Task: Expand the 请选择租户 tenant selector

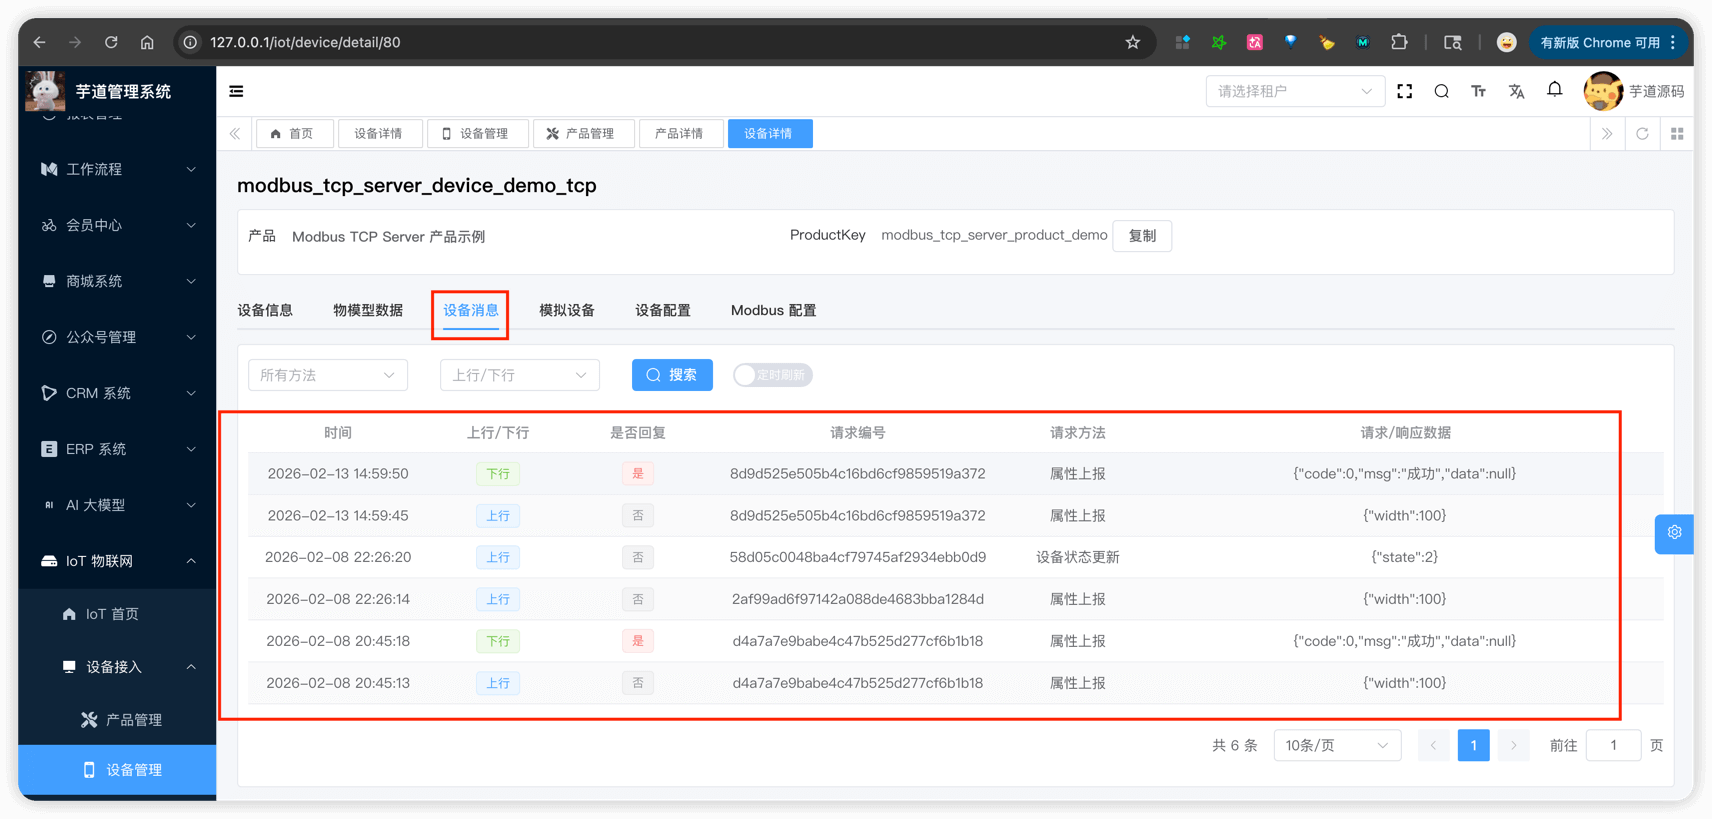Action: point(1294,91)
